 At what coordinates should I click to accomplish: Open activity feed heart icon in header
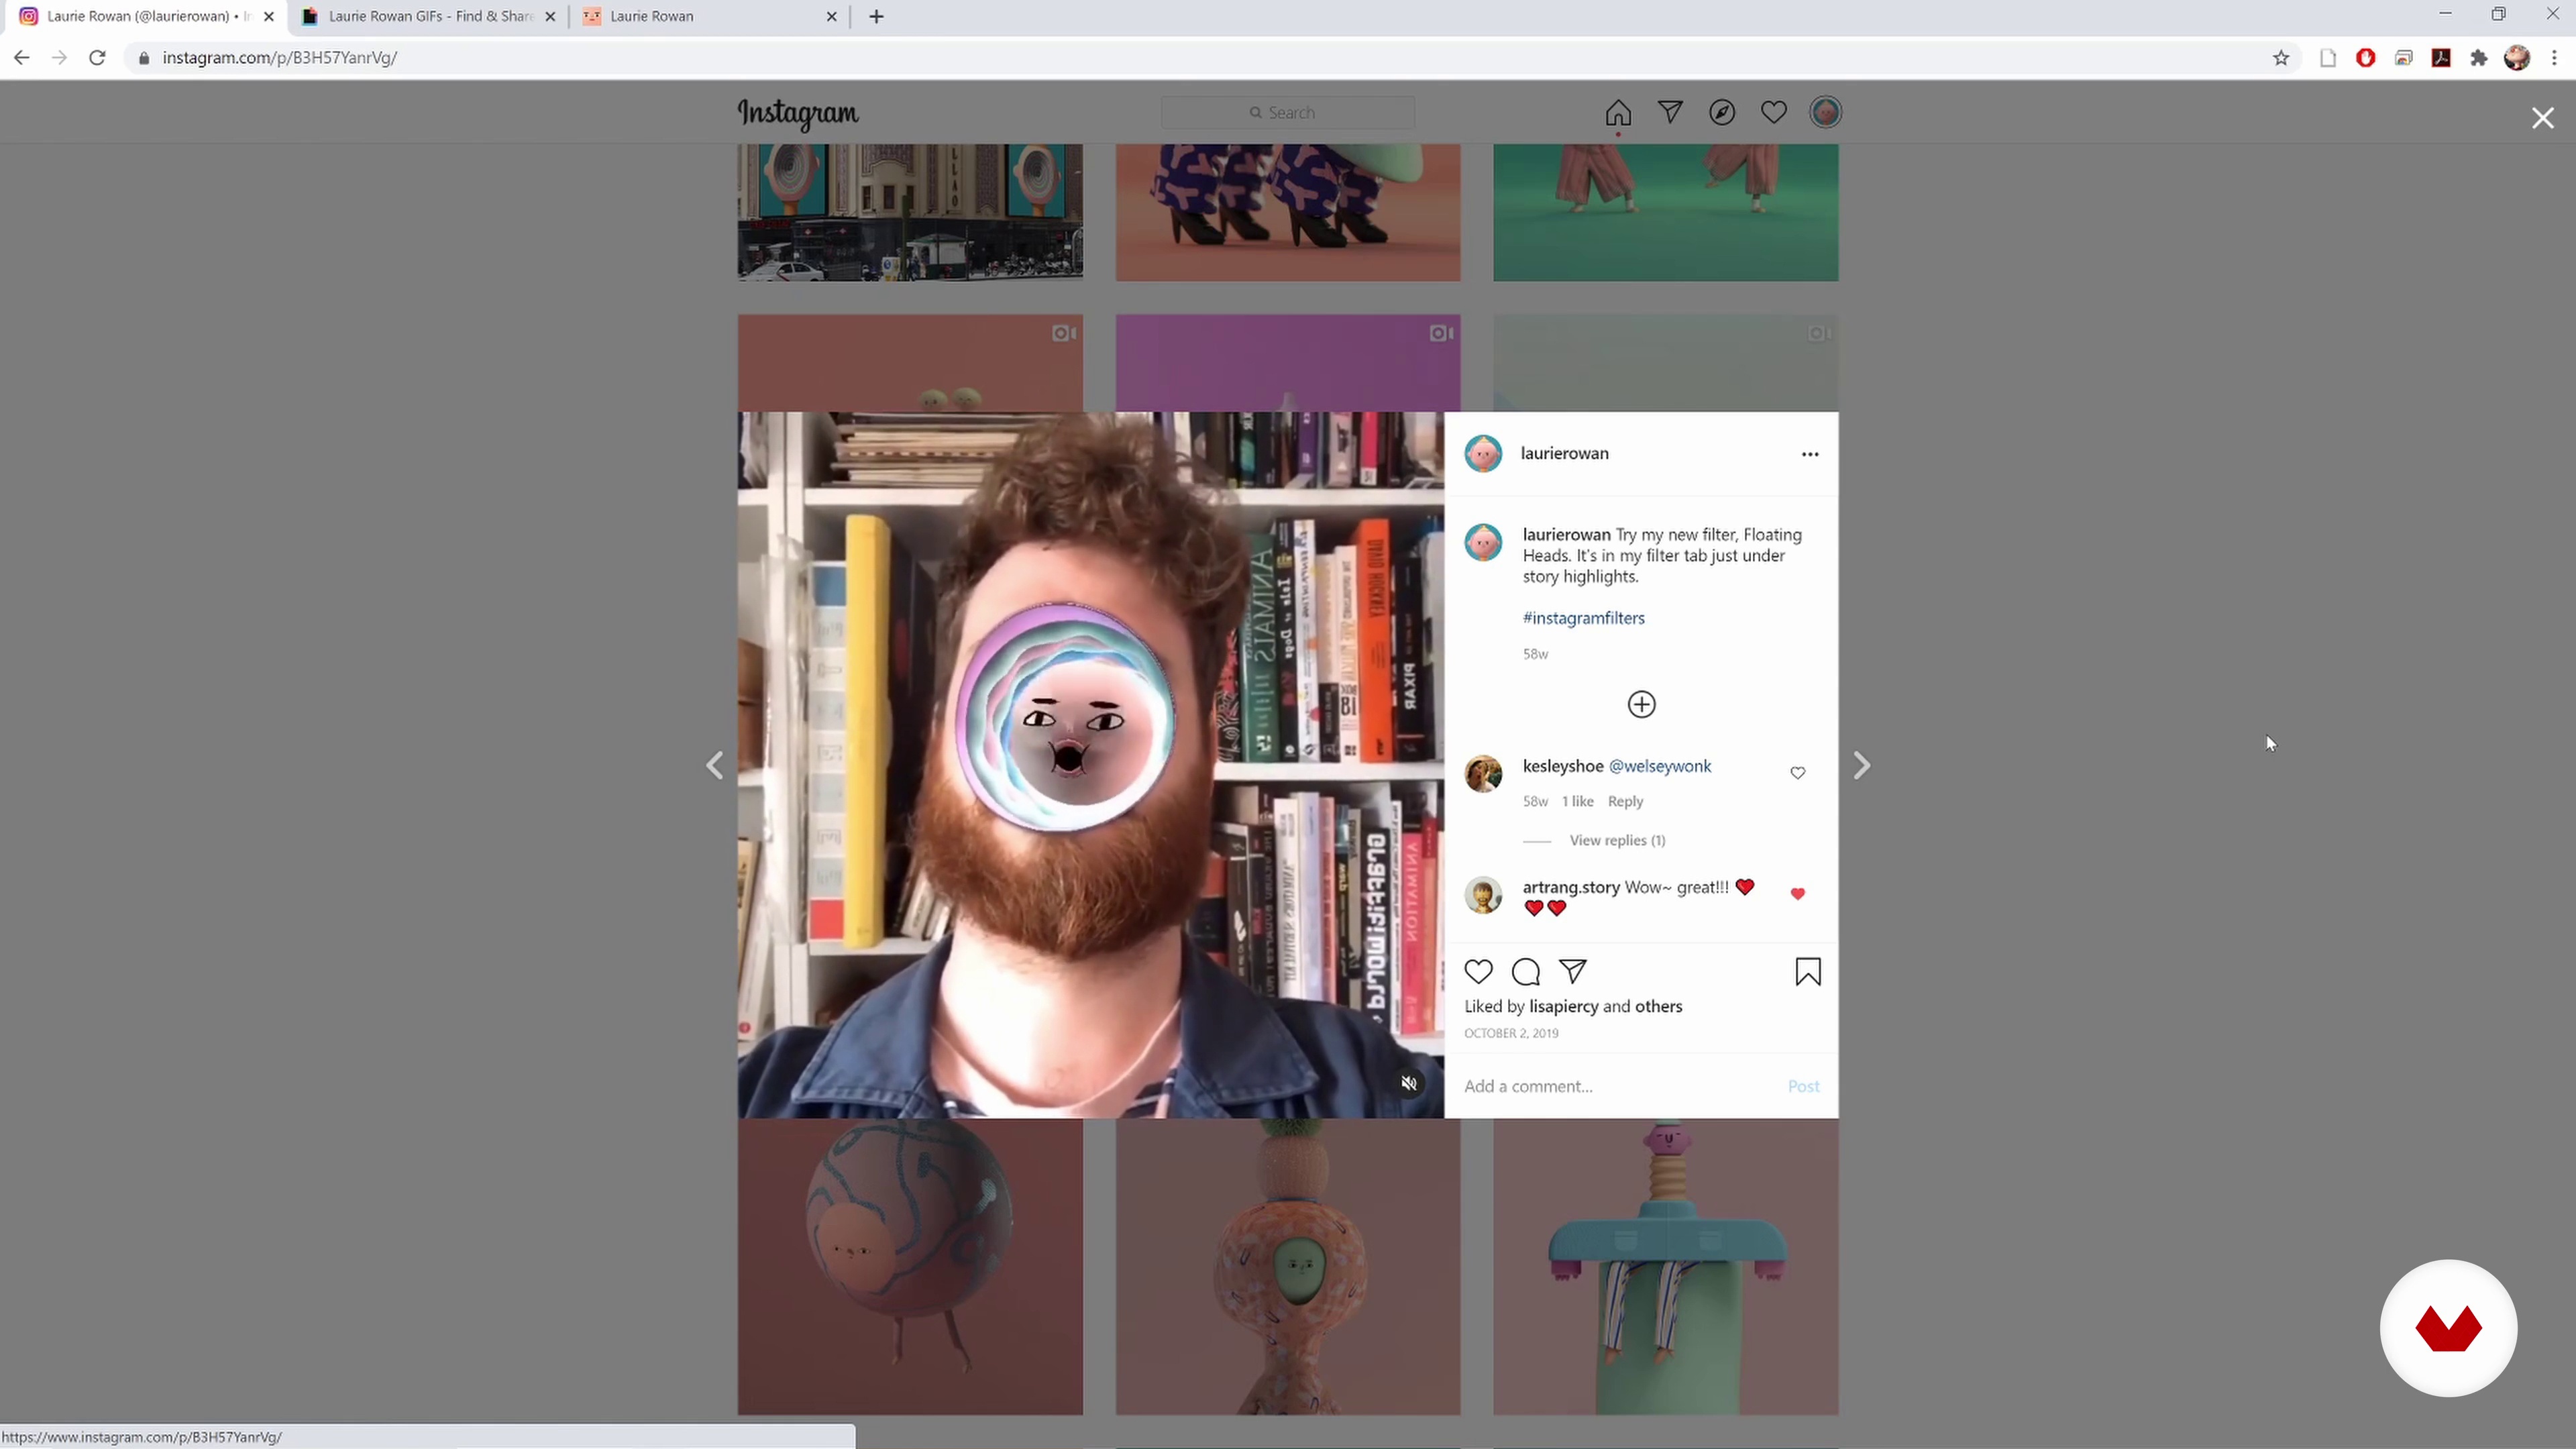(1774, 112)
